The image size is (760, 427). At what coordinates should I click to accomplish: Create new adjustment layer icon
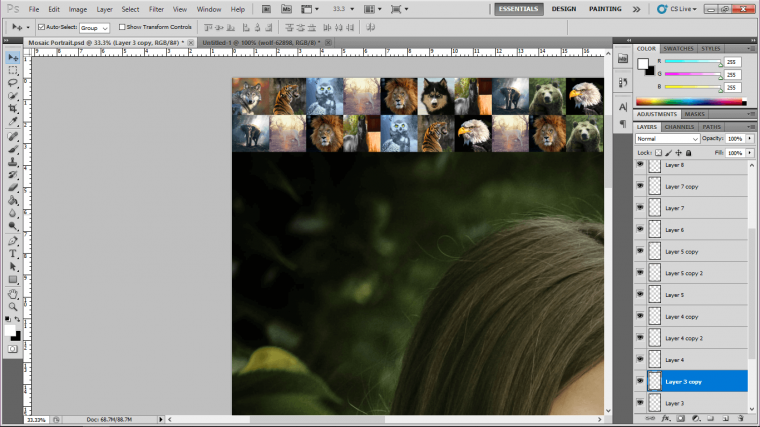696,418
